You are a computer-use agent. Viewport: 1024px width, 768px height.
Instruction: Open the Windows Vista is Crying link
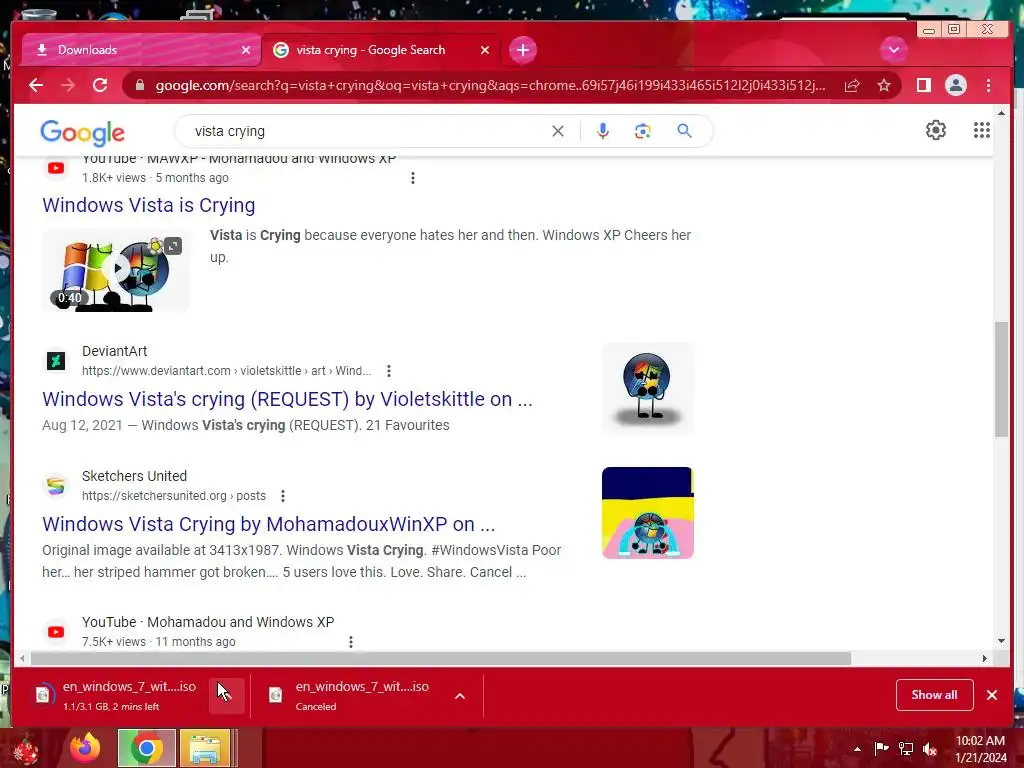click(149, 205)
